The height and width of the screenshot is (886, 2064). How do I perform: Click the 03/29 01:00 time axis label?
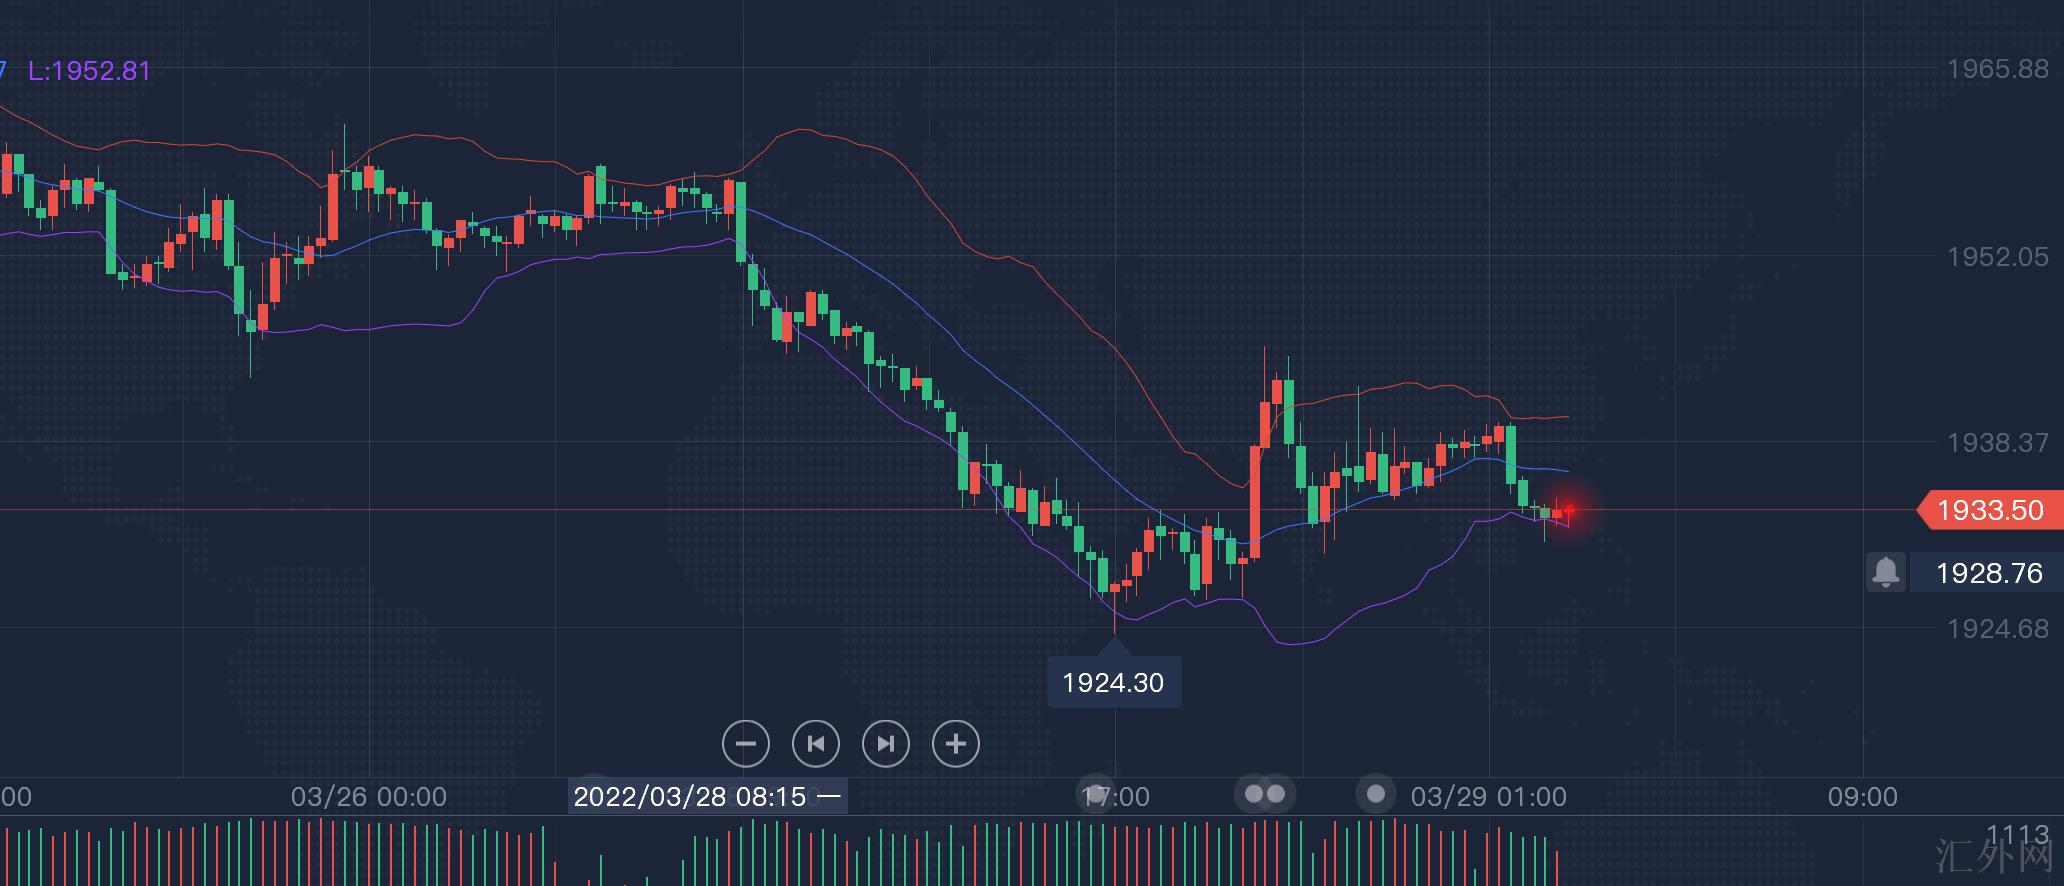pos(1488,797)
